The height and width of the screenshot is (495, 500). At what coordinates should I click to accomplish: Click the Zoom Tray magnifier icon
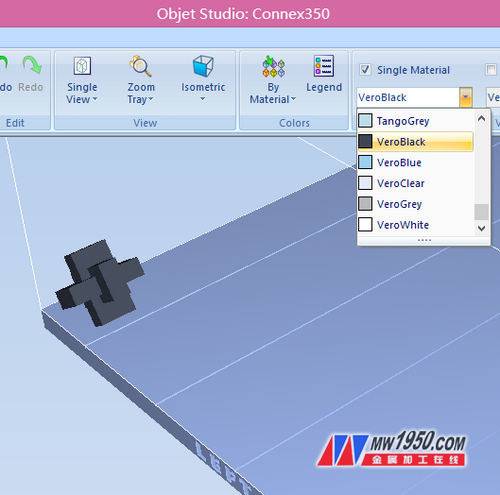click(x=140, y=66)
